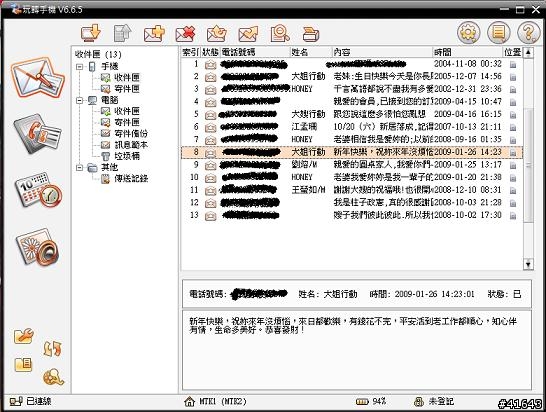
Task: Select message 3 from HONEY 2002-12-31
Action: 352,89
